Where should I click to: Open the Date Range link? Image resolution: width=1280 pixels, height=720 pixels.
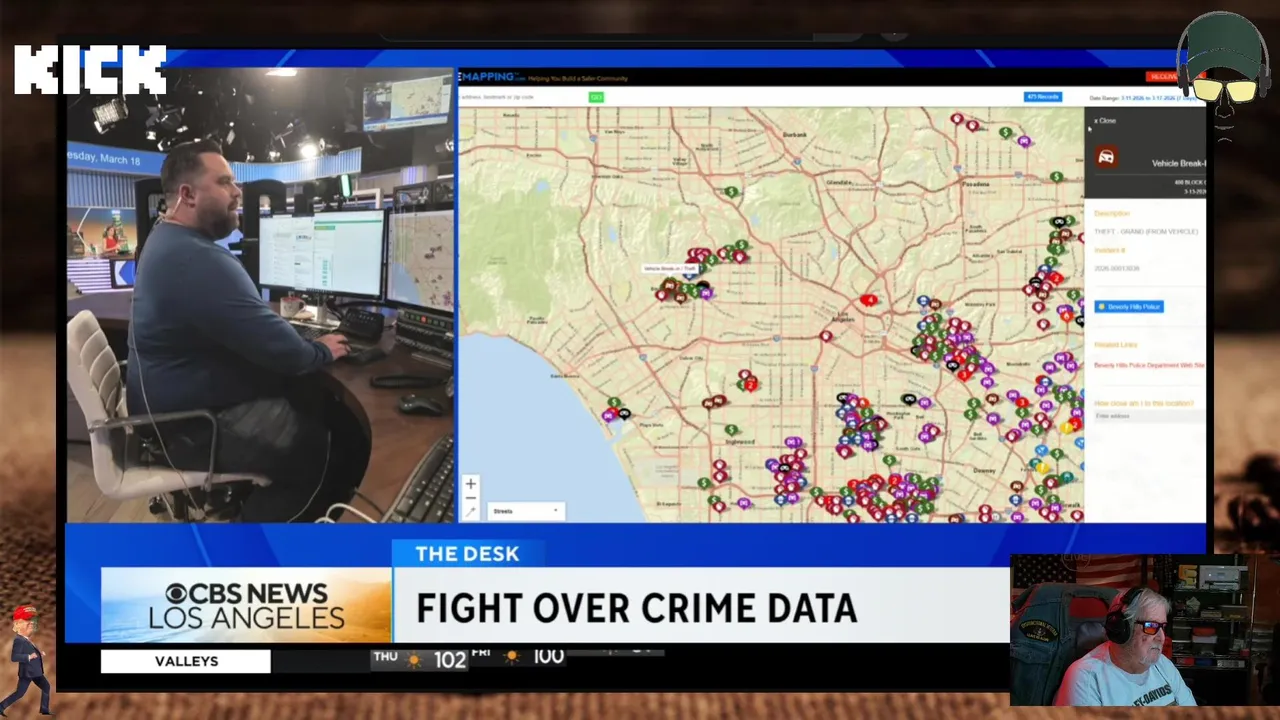[x=1157, y=98]
